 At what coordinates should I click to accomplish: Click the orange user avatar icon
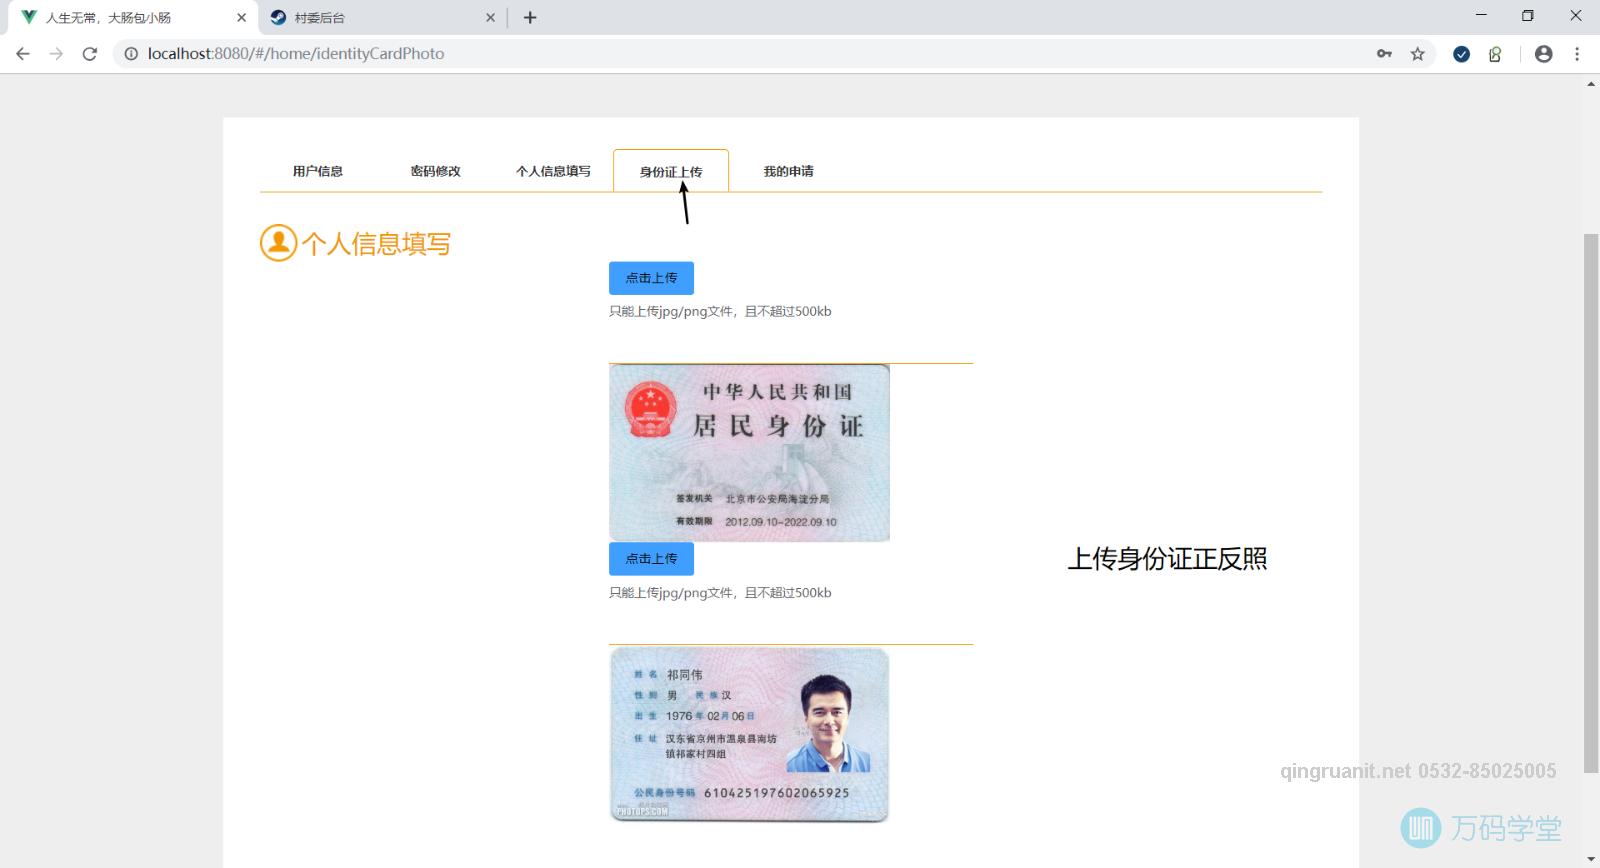pos(279,243)
